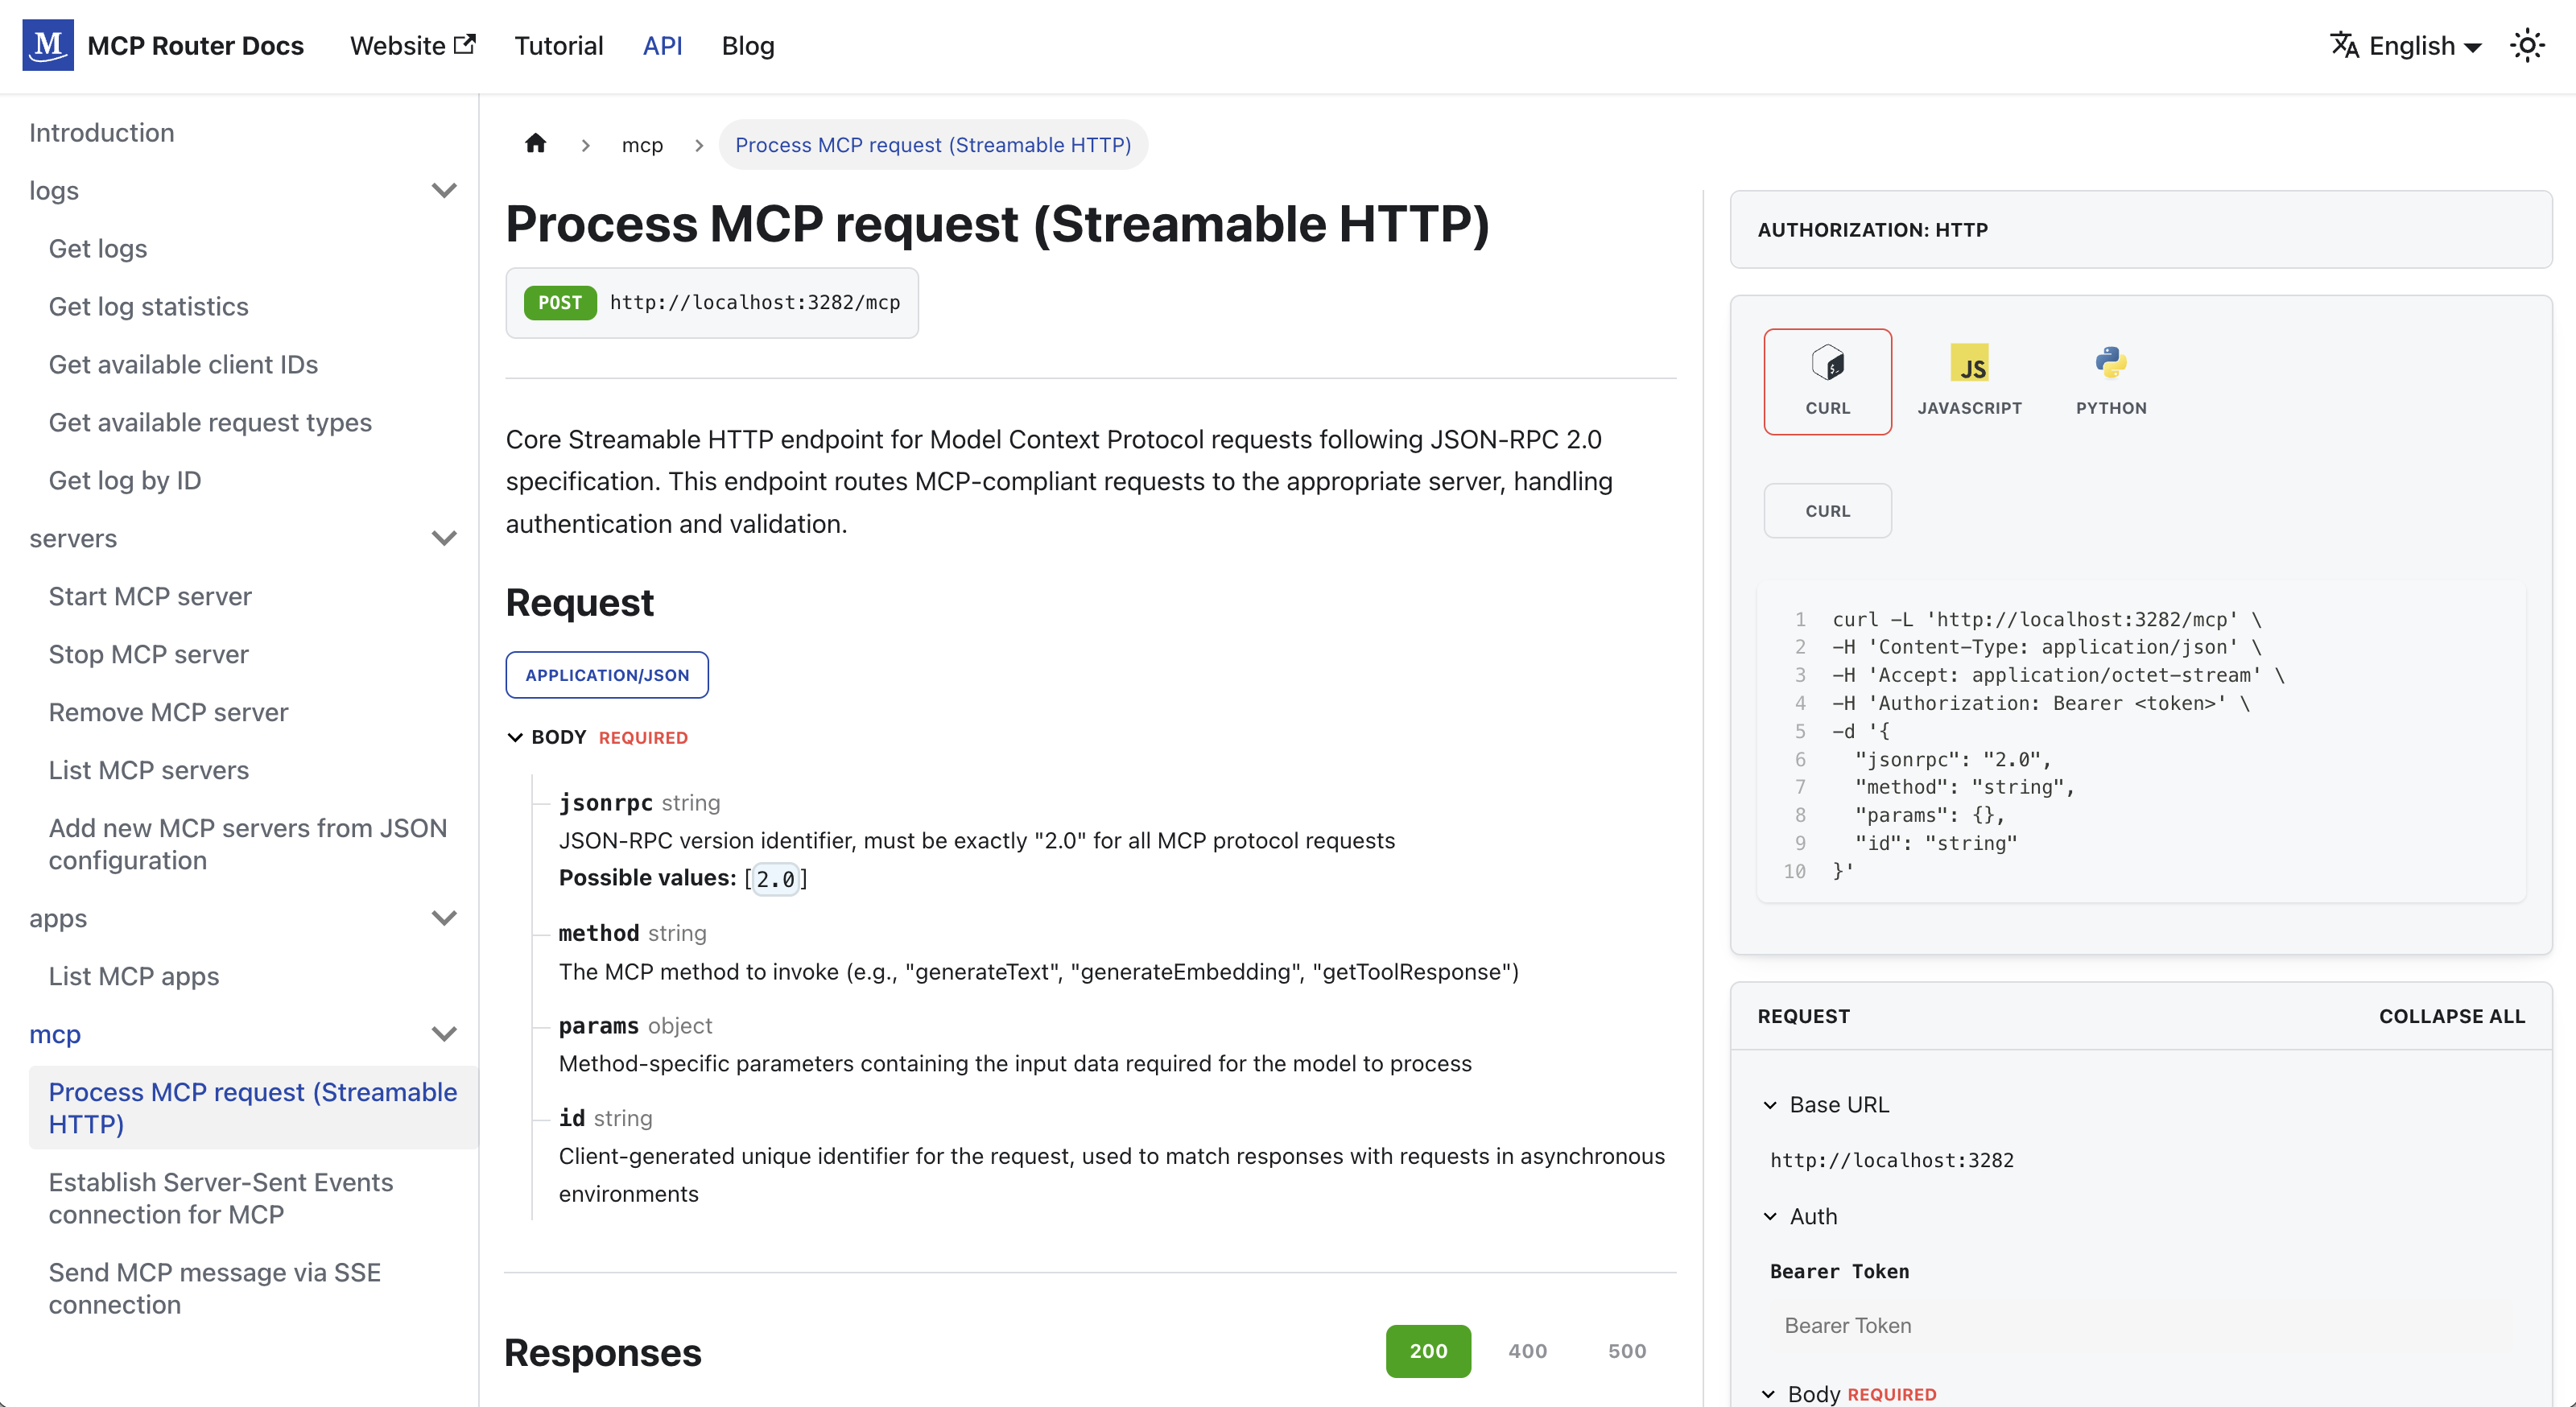Open the English language dropdown
The height and width of the screenshot is (1407, 2576).
point(2423,46)
